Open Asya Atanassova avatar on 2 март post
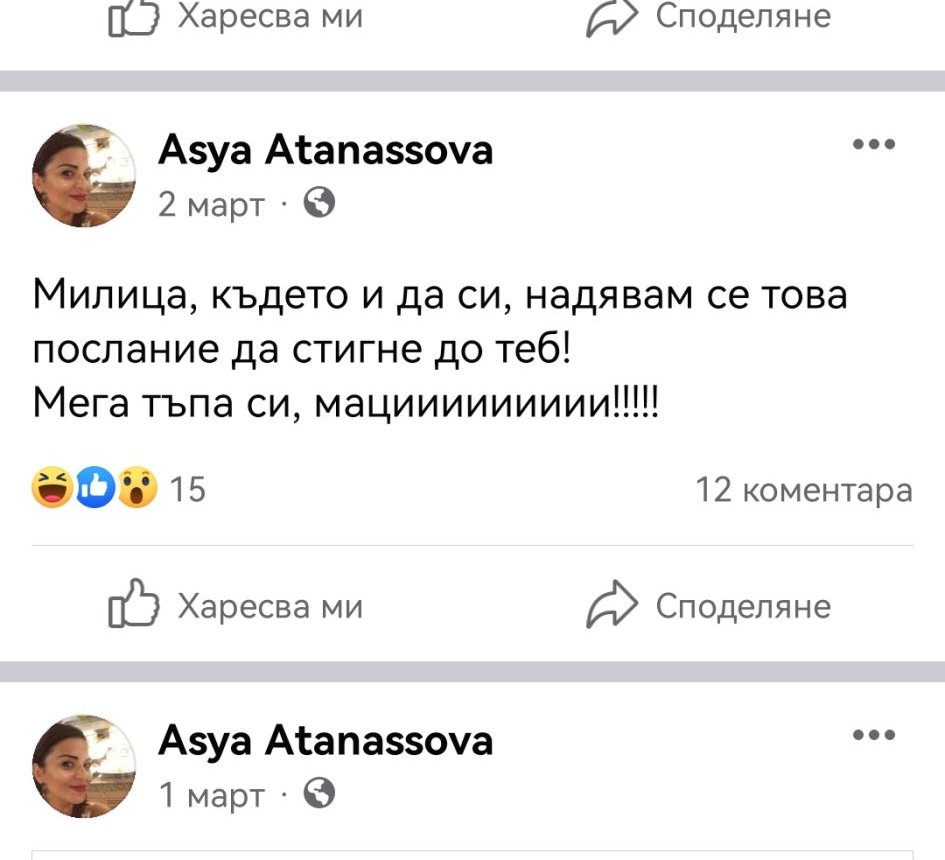Viewport: 945px width, 860px height. tap(85, 176)
